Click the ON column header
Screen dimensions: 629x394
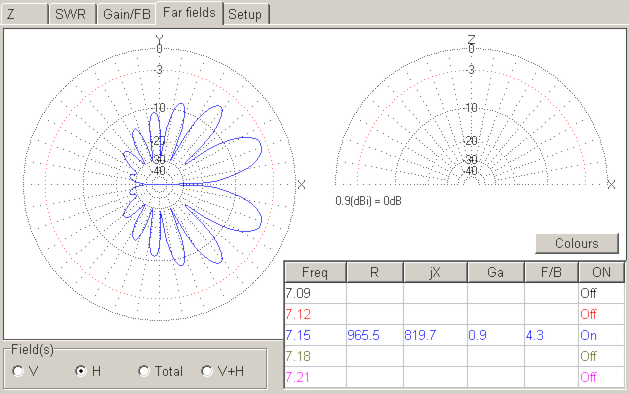tap(601, 272)
